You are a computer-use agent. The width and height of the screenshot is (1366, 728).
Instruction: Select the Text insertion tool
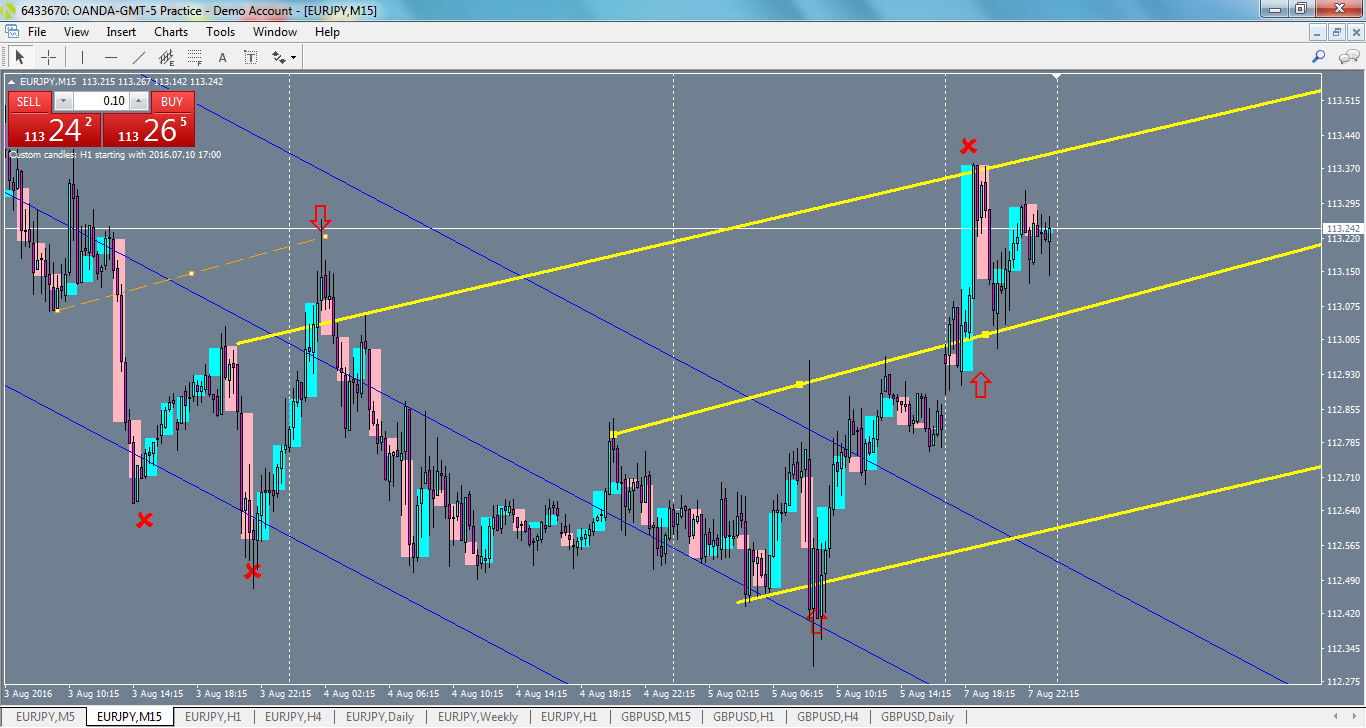tap(222, 57)
